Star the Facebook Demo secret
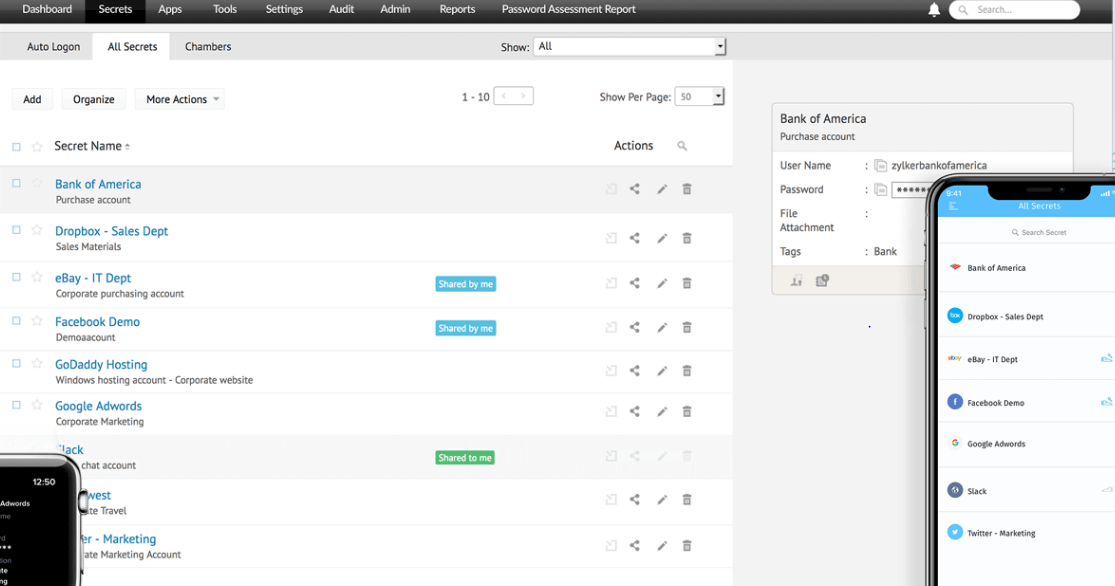Image resolution: width=1115 pixels, height=586 pixels. click(x=37, y=321)
